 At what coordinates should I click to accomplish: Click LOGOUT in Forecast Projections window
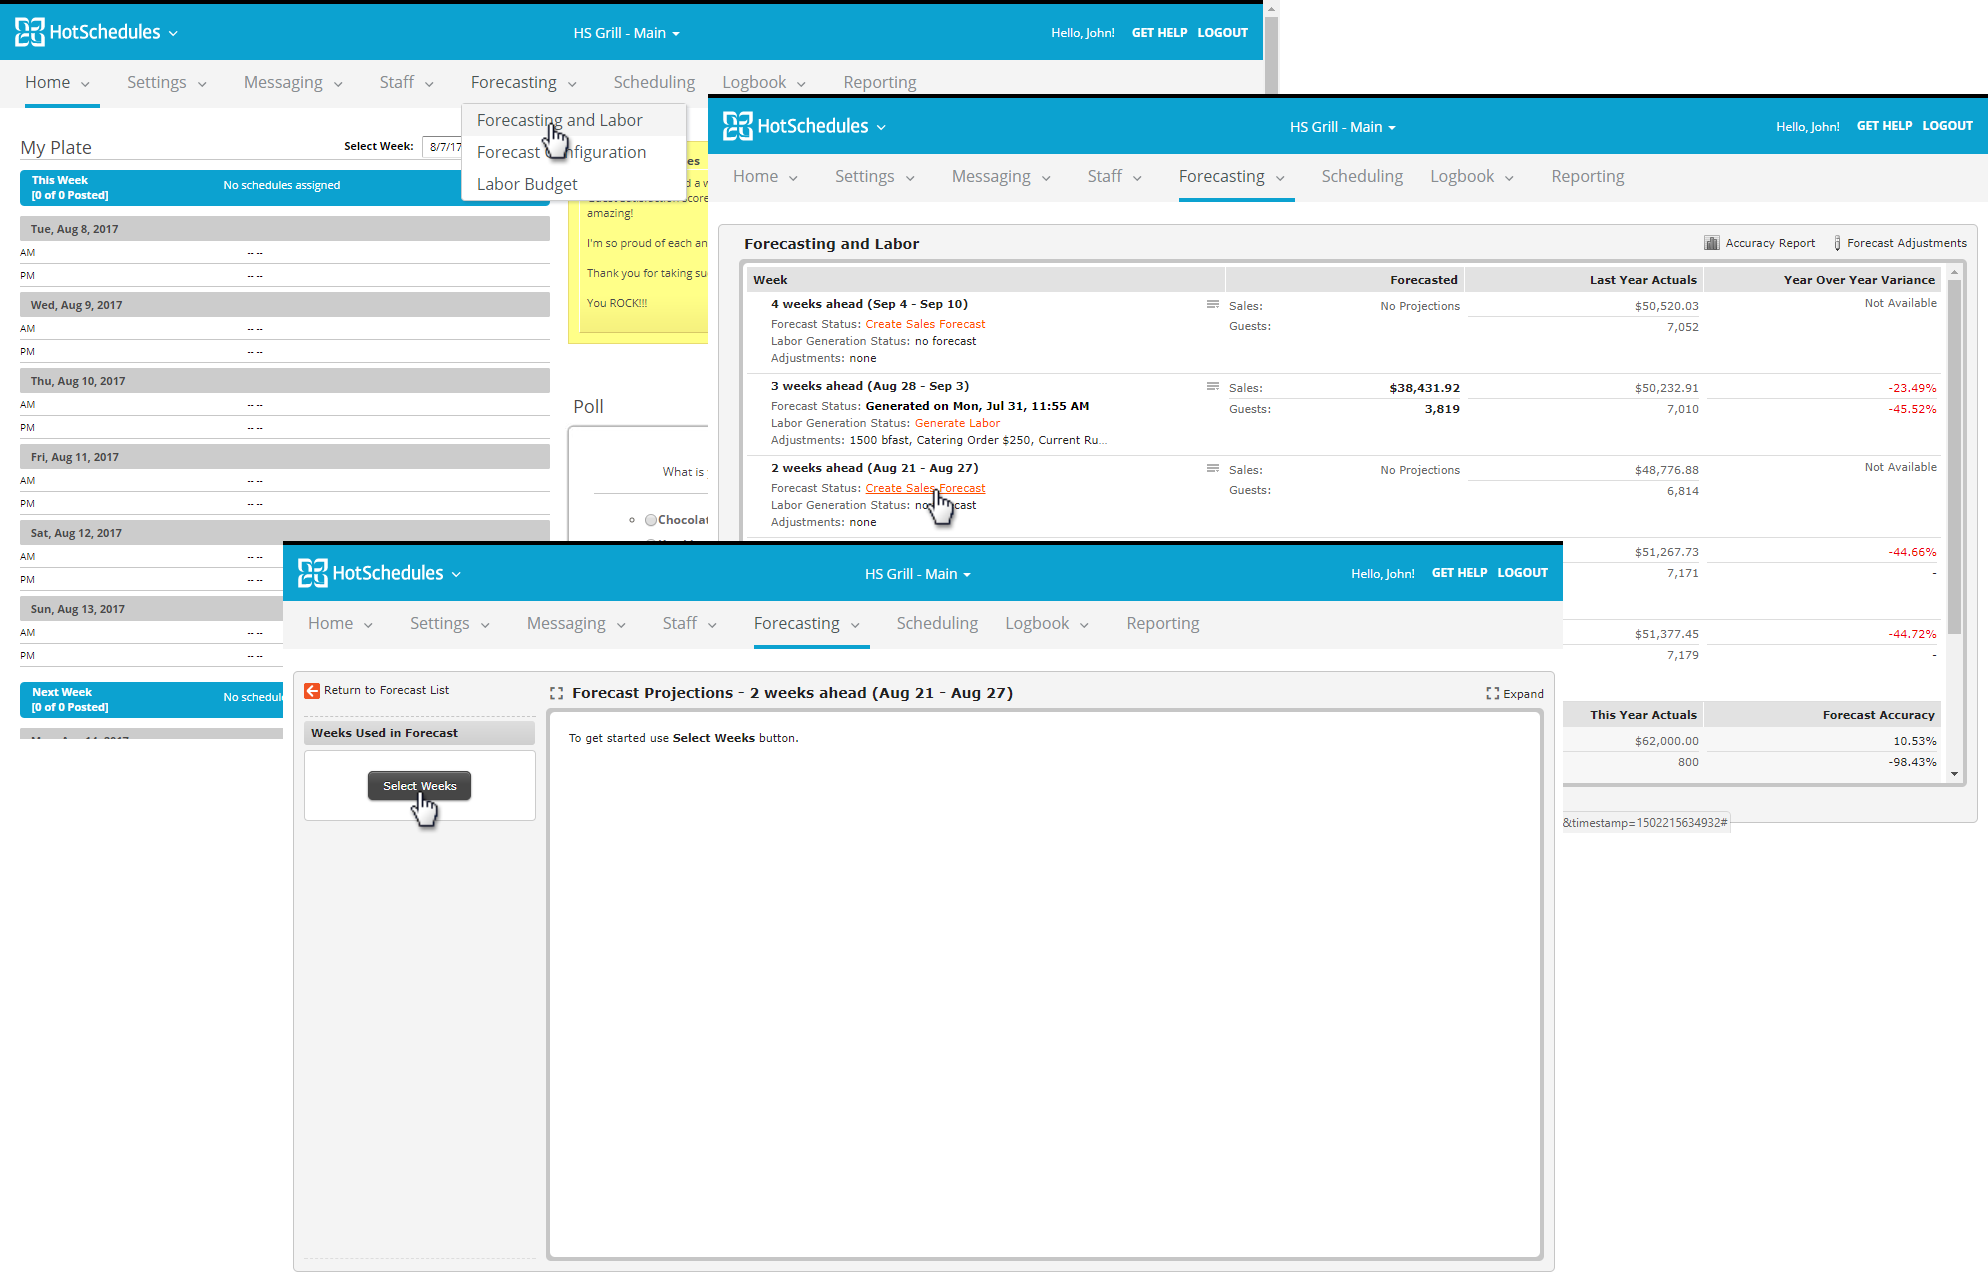1522,573
